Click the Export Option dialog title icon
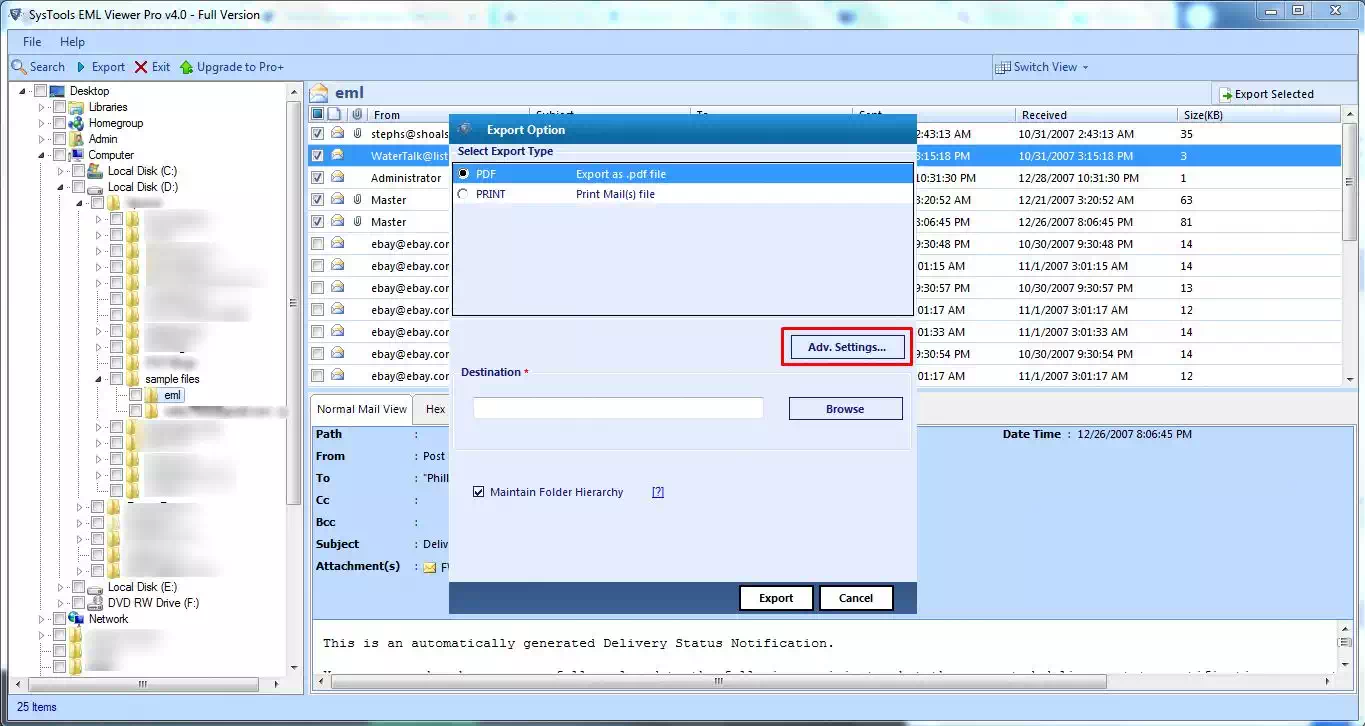This screenshot has height=726, width=1365. coord(465,129)
